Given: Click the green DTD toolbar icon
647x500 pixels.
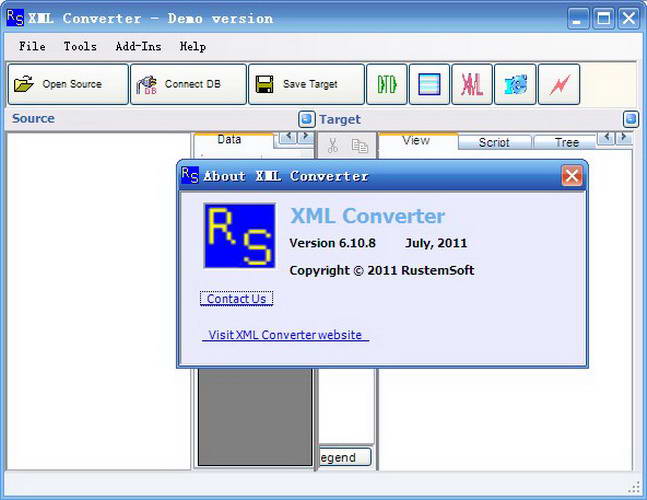Looking at the screenshot, I should pos(387,84).
